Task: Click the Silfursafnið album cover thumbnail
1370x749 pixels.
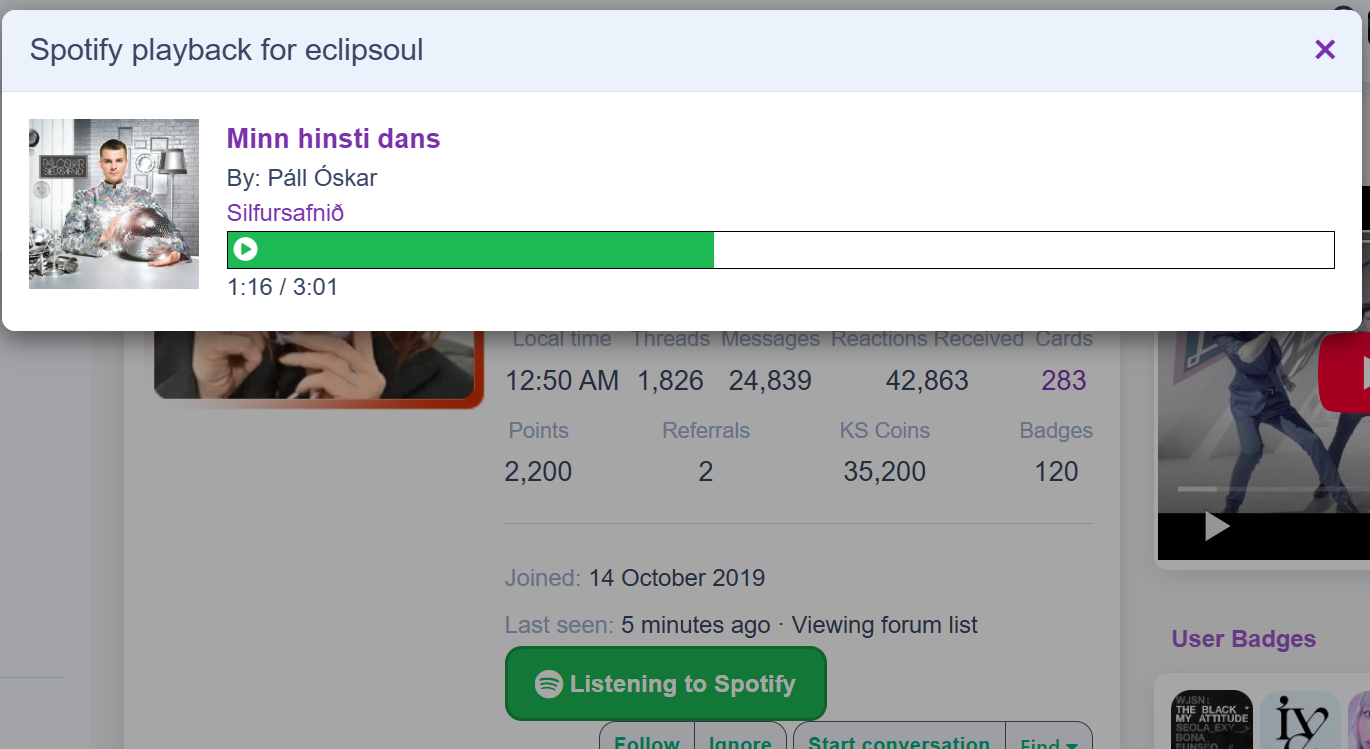Action: tap(114, 204)
